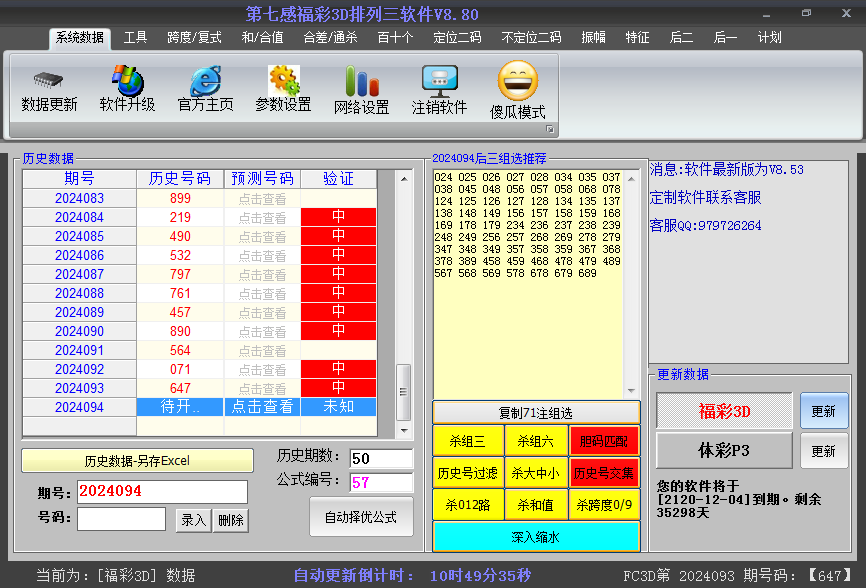This screenshot has width=866, height=588.
Task: Click the 预测号码 column header
Action: [262, 179]
